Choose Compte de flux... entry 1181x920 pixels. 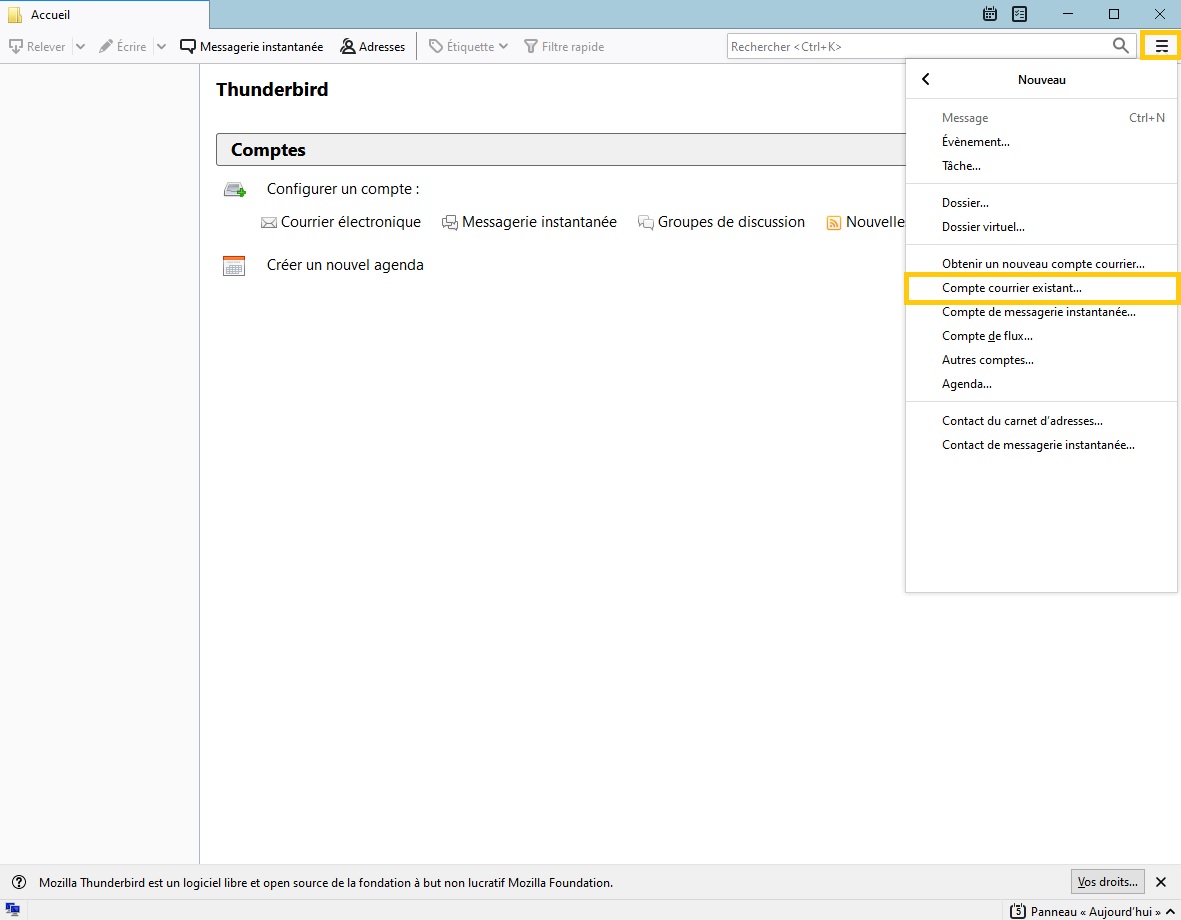[1042, 336]
